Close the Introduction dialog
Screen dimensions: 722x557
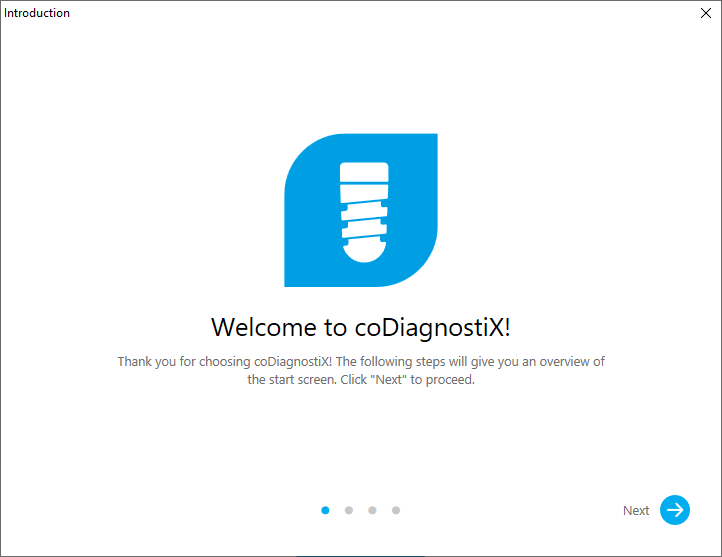pyautogui.click(x=705, y=13)
